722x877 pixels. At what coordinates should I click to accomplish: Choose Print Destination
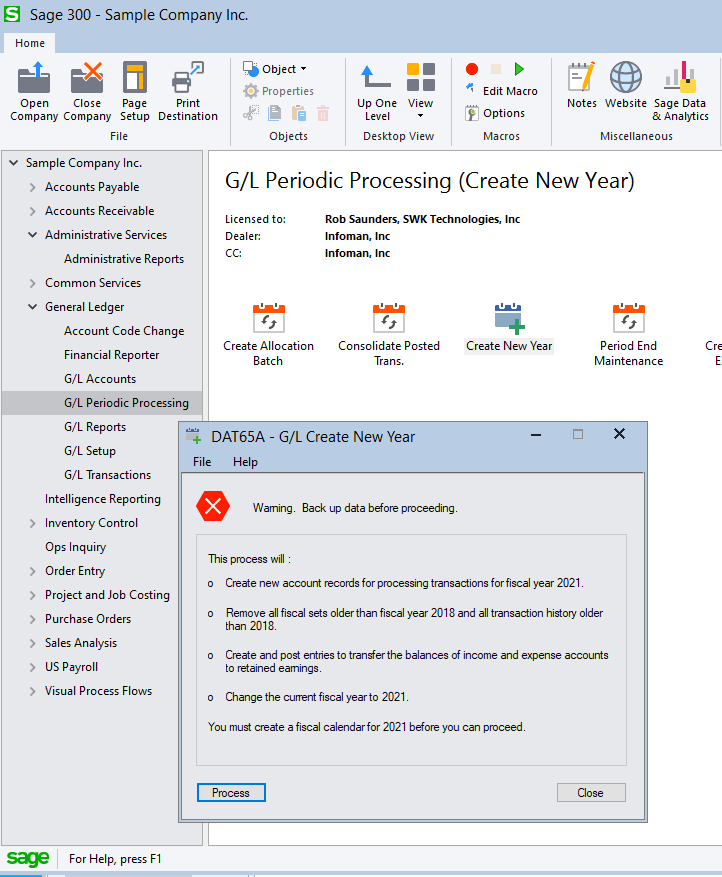click(x=188, y=92)
